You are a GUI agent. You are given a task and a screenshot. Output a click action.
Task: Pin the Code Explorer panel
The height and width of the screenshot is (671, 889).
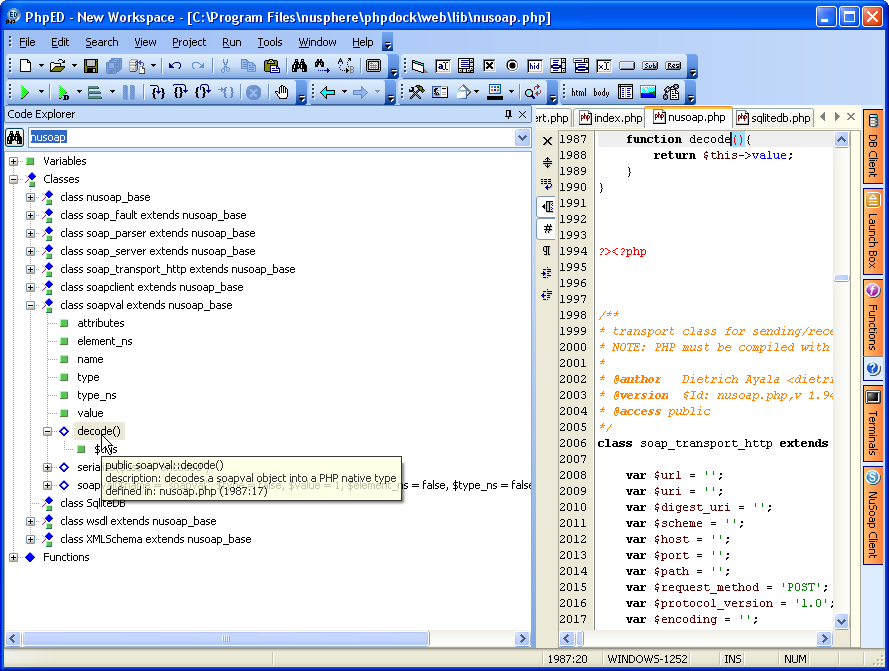(508, 114)
